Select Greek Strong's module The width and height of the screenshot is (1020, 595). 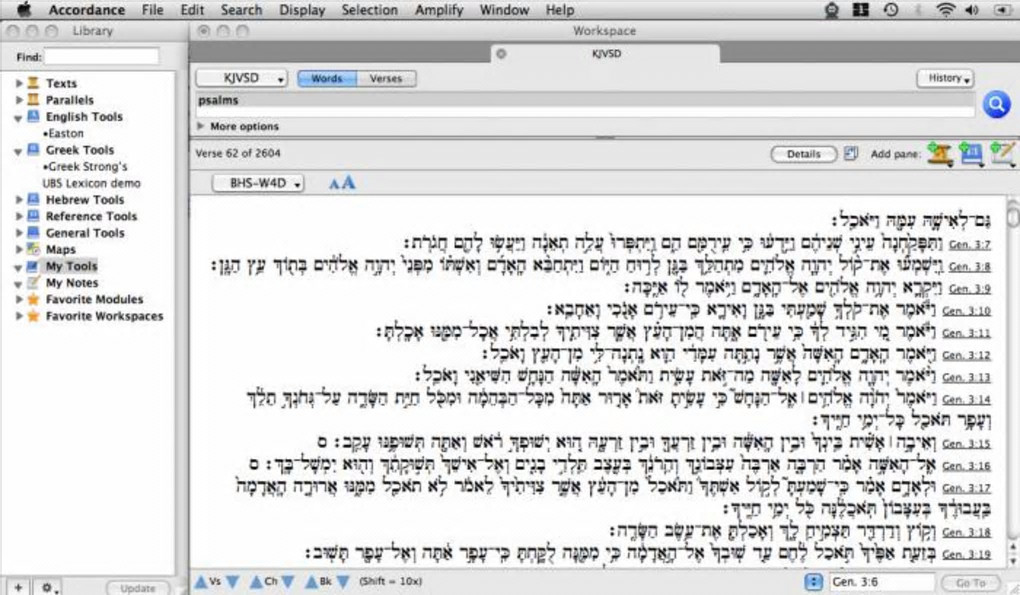tap(85, 166)
